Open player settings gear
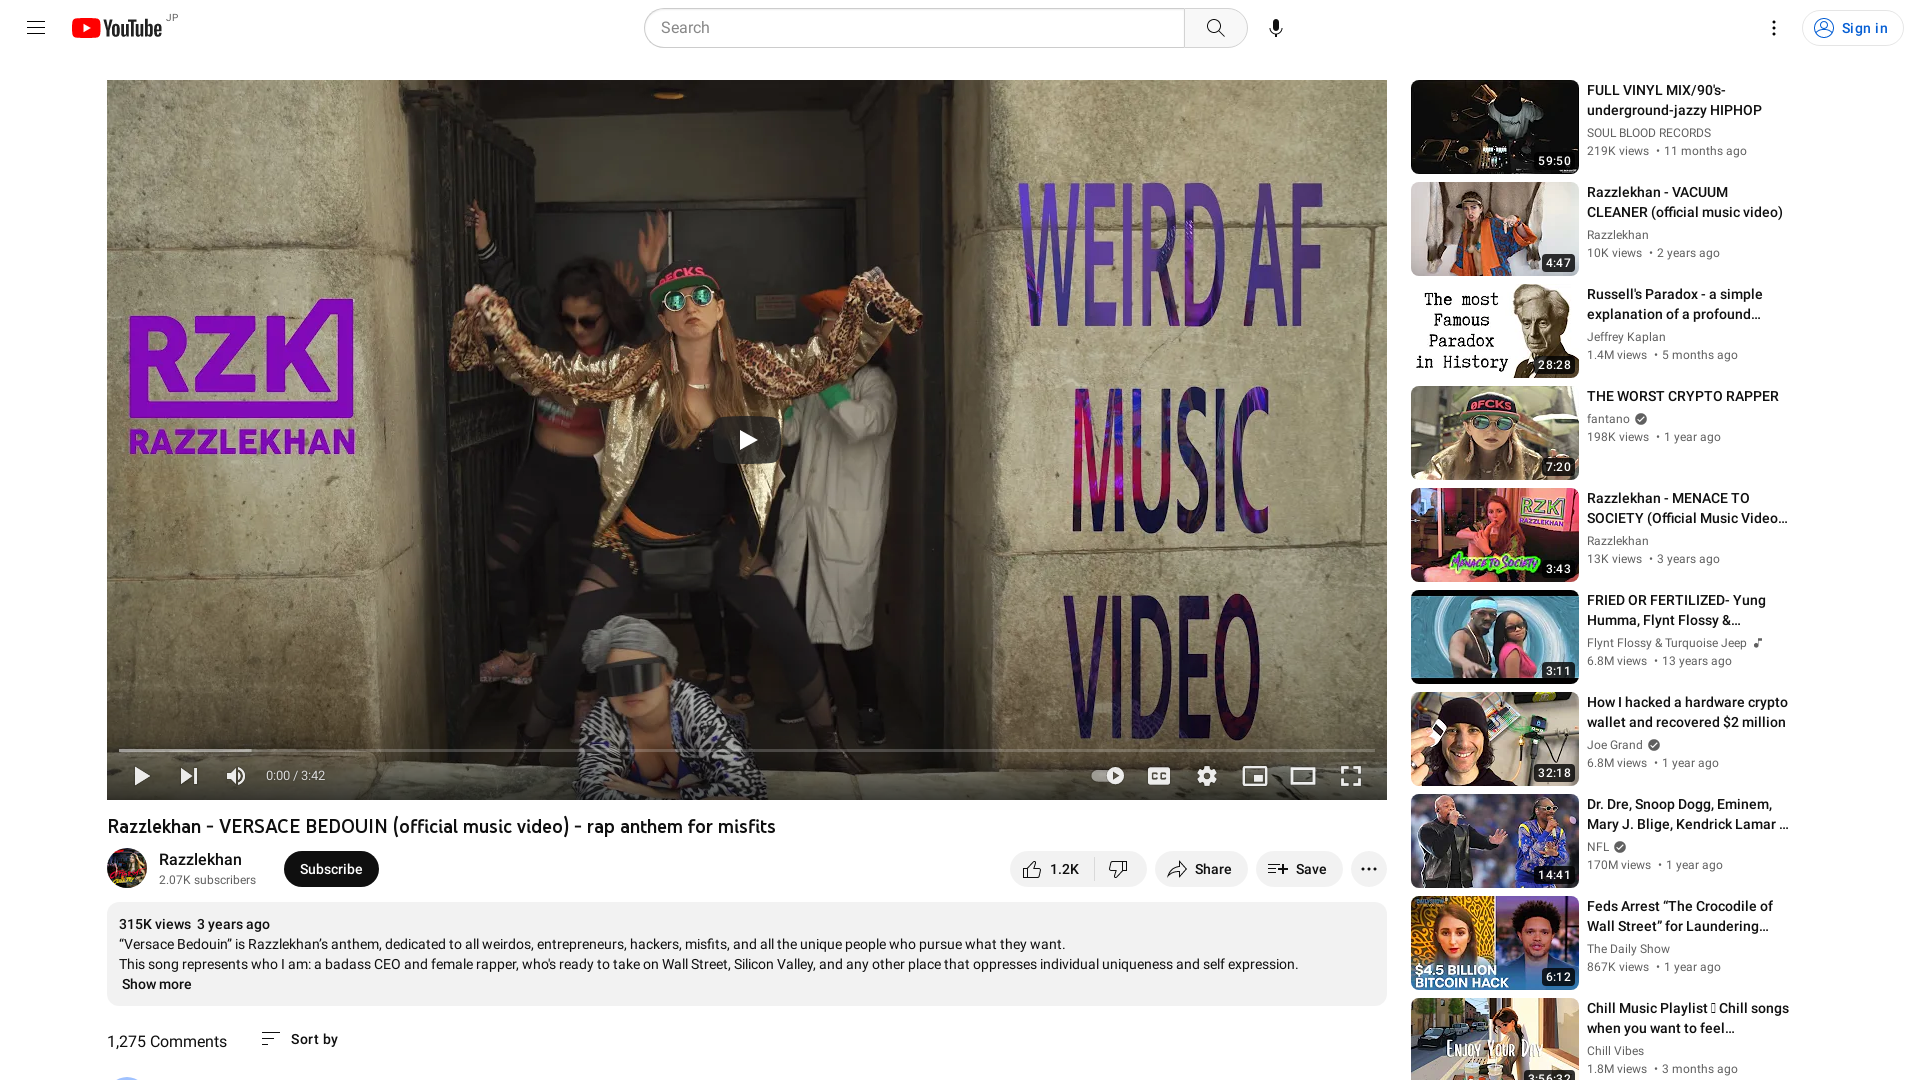The image size is (1920, 1080). click(1207, 776)
